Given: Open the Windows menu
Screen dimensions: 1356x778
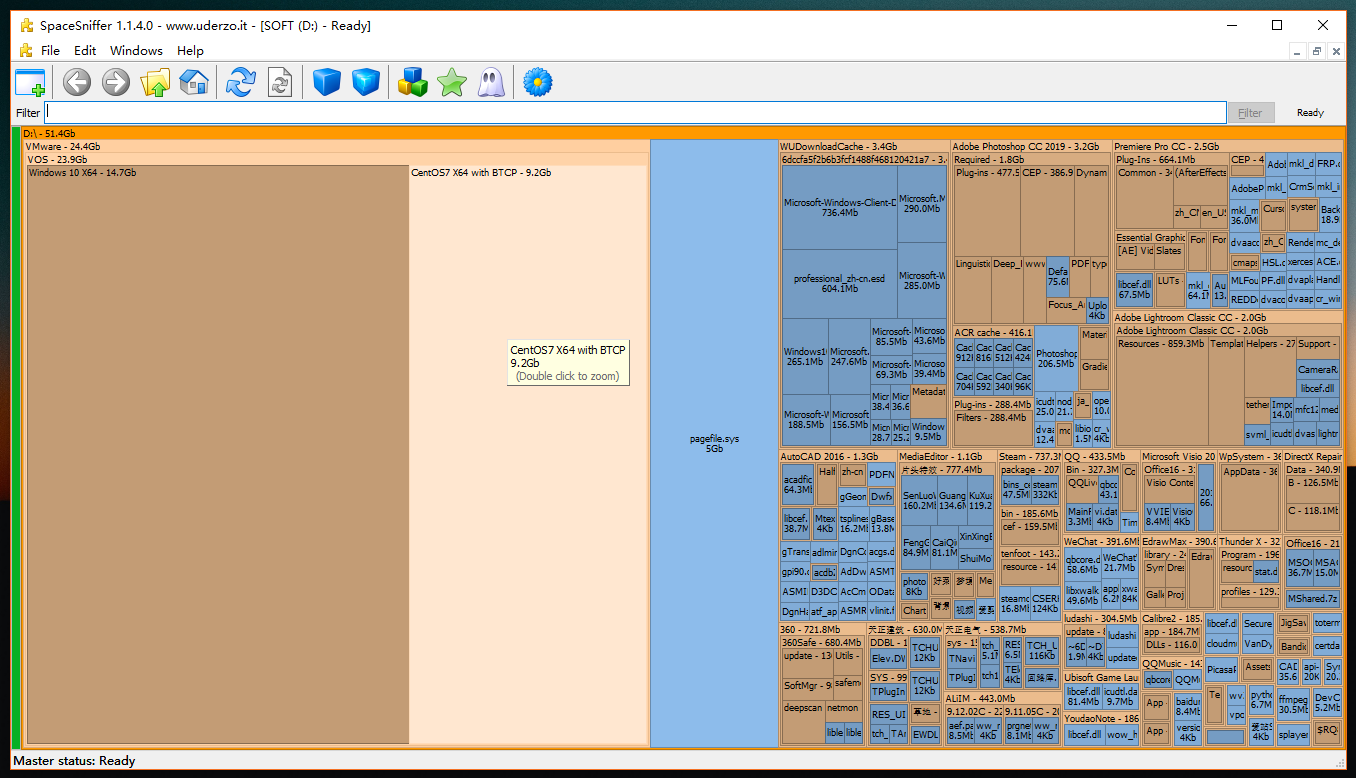Looking at the screenshot, I should pos(136,50).
